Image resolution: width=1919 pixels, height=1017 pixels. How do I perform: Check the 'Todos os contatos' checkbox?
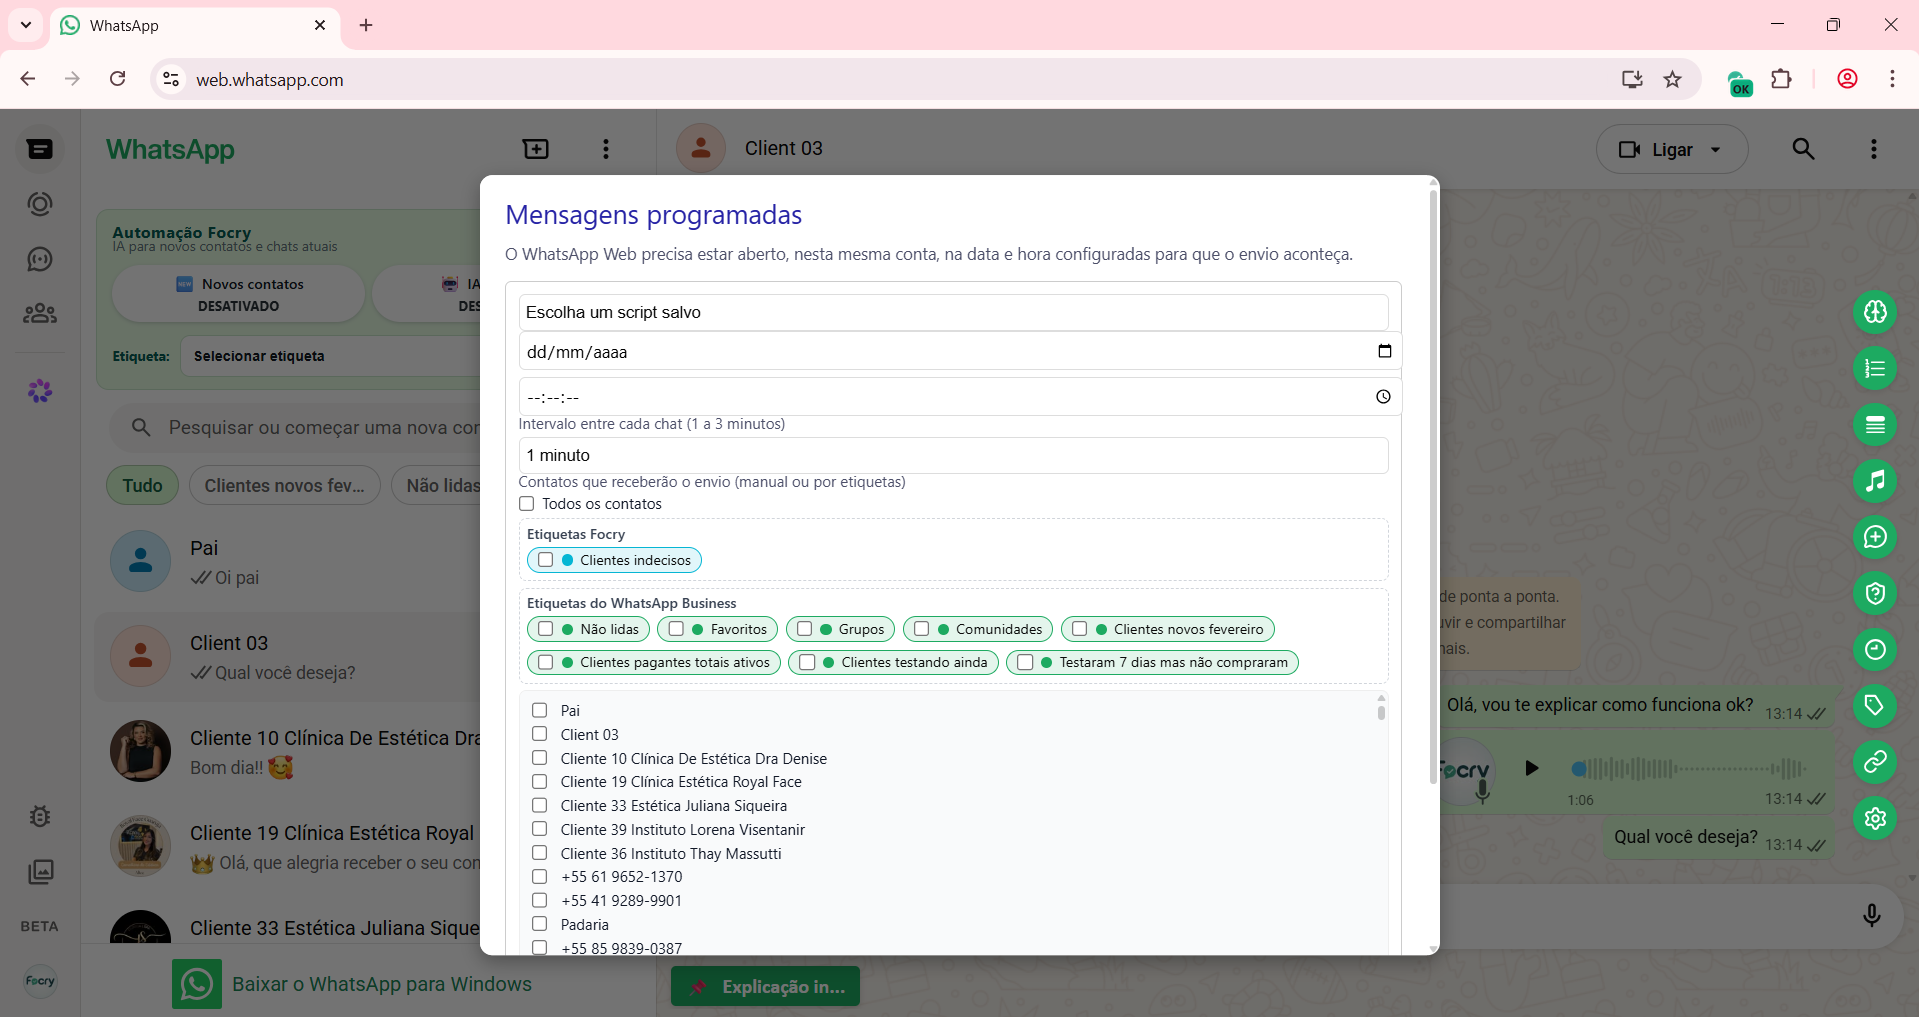pos(527,504)
